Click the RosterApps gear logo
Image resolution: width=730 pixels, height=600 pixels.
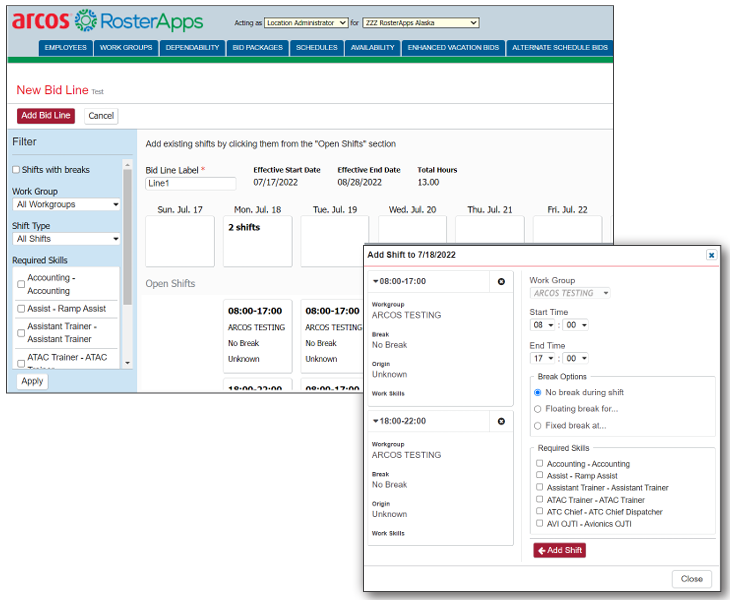point(86,20)
